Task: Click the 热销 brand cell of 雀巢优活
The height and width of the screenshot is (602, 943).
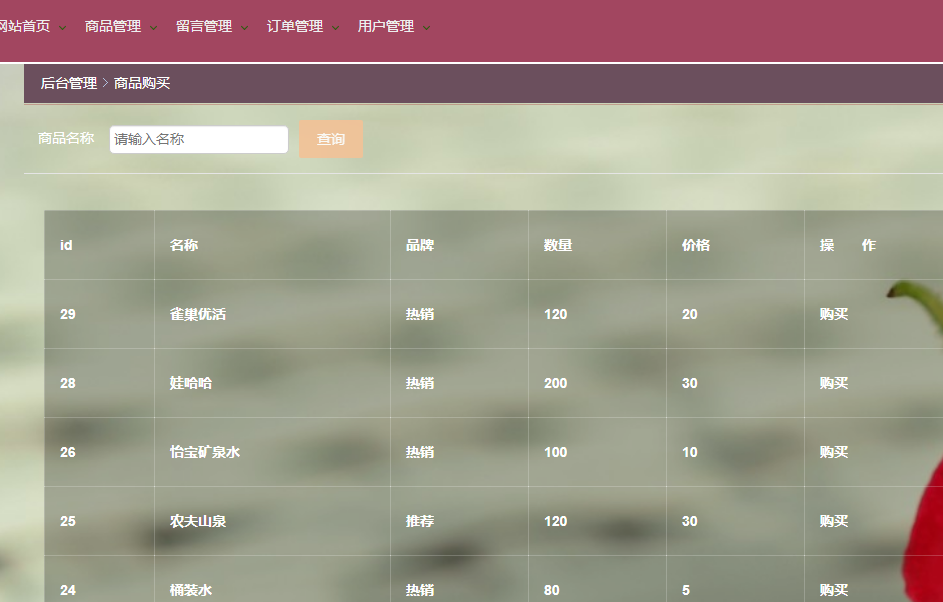Action: [x=420, y=314]
